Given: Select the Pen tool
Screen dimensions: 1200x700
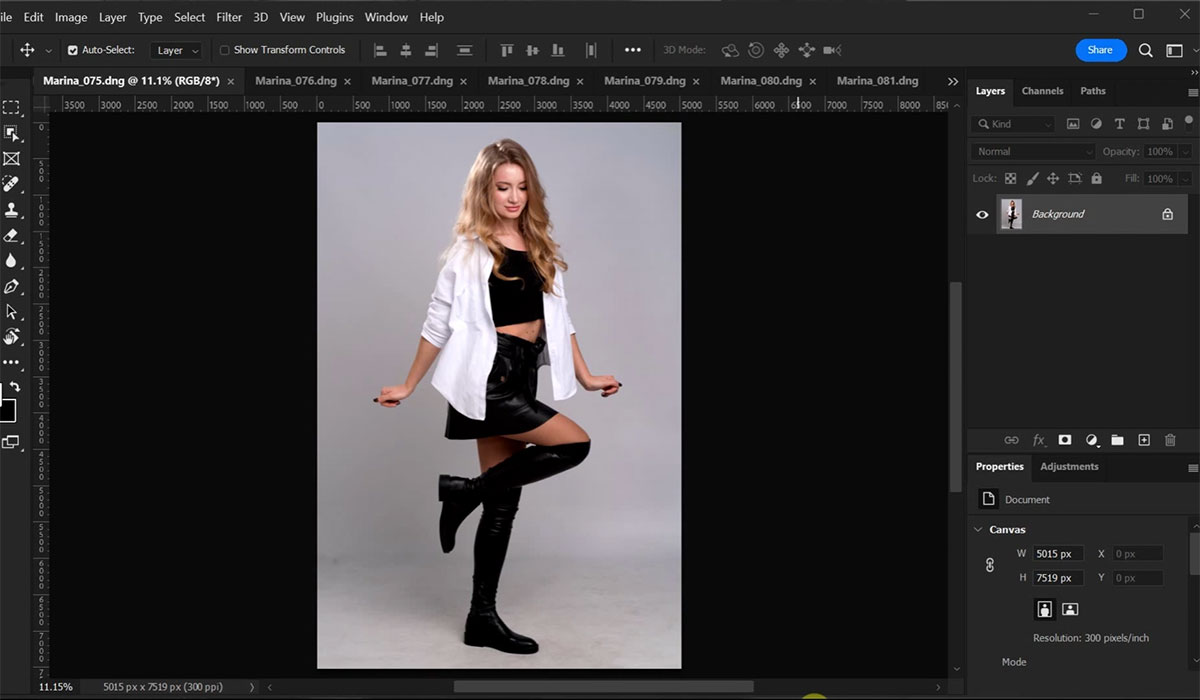Looking at the screenshot, I should coord(11,287).
